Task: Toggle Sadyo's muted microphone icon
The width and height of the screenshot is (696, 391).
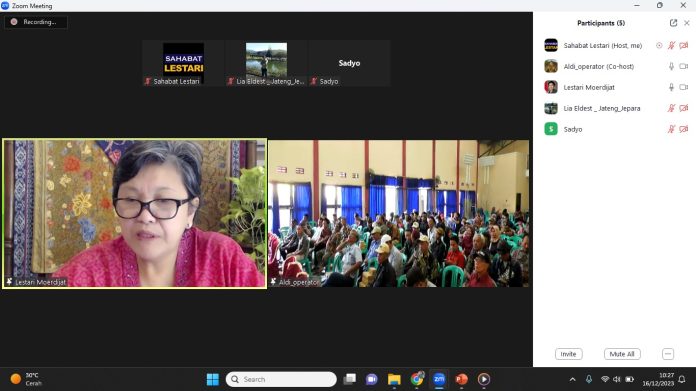Action: tap(671, 129)
